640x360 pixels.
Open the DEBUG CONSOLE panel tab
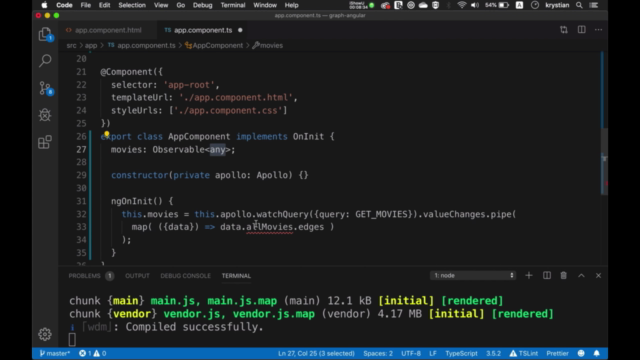click(185, 276)
